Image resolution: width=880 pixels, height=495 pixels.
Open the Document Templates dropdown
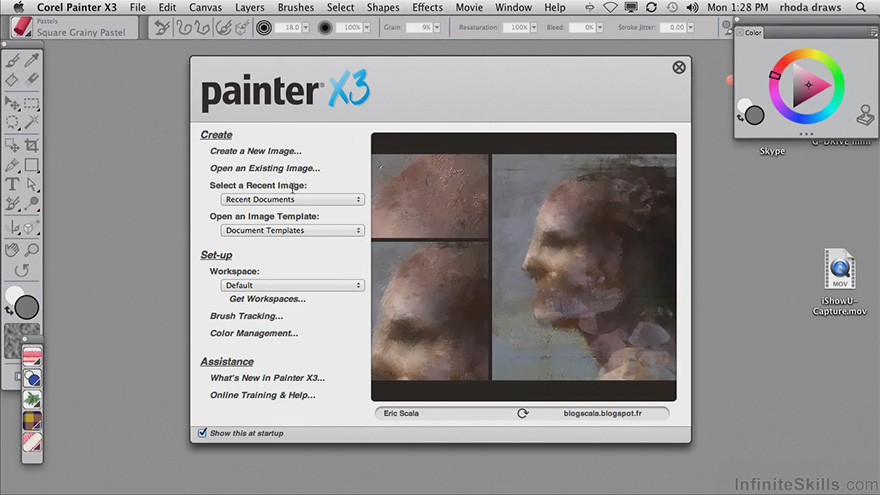(292, 230)
